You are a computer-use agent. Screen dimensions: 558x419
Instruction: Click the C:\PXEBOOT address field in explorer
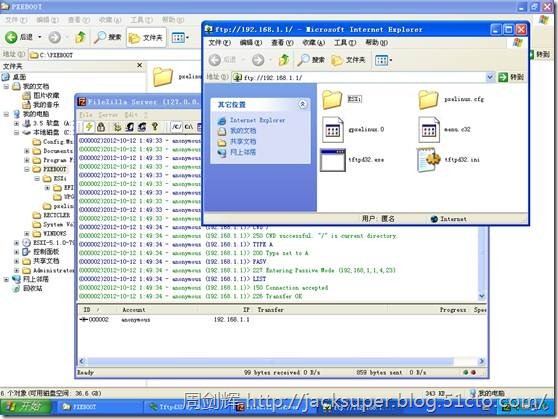[x=114, y=55]
